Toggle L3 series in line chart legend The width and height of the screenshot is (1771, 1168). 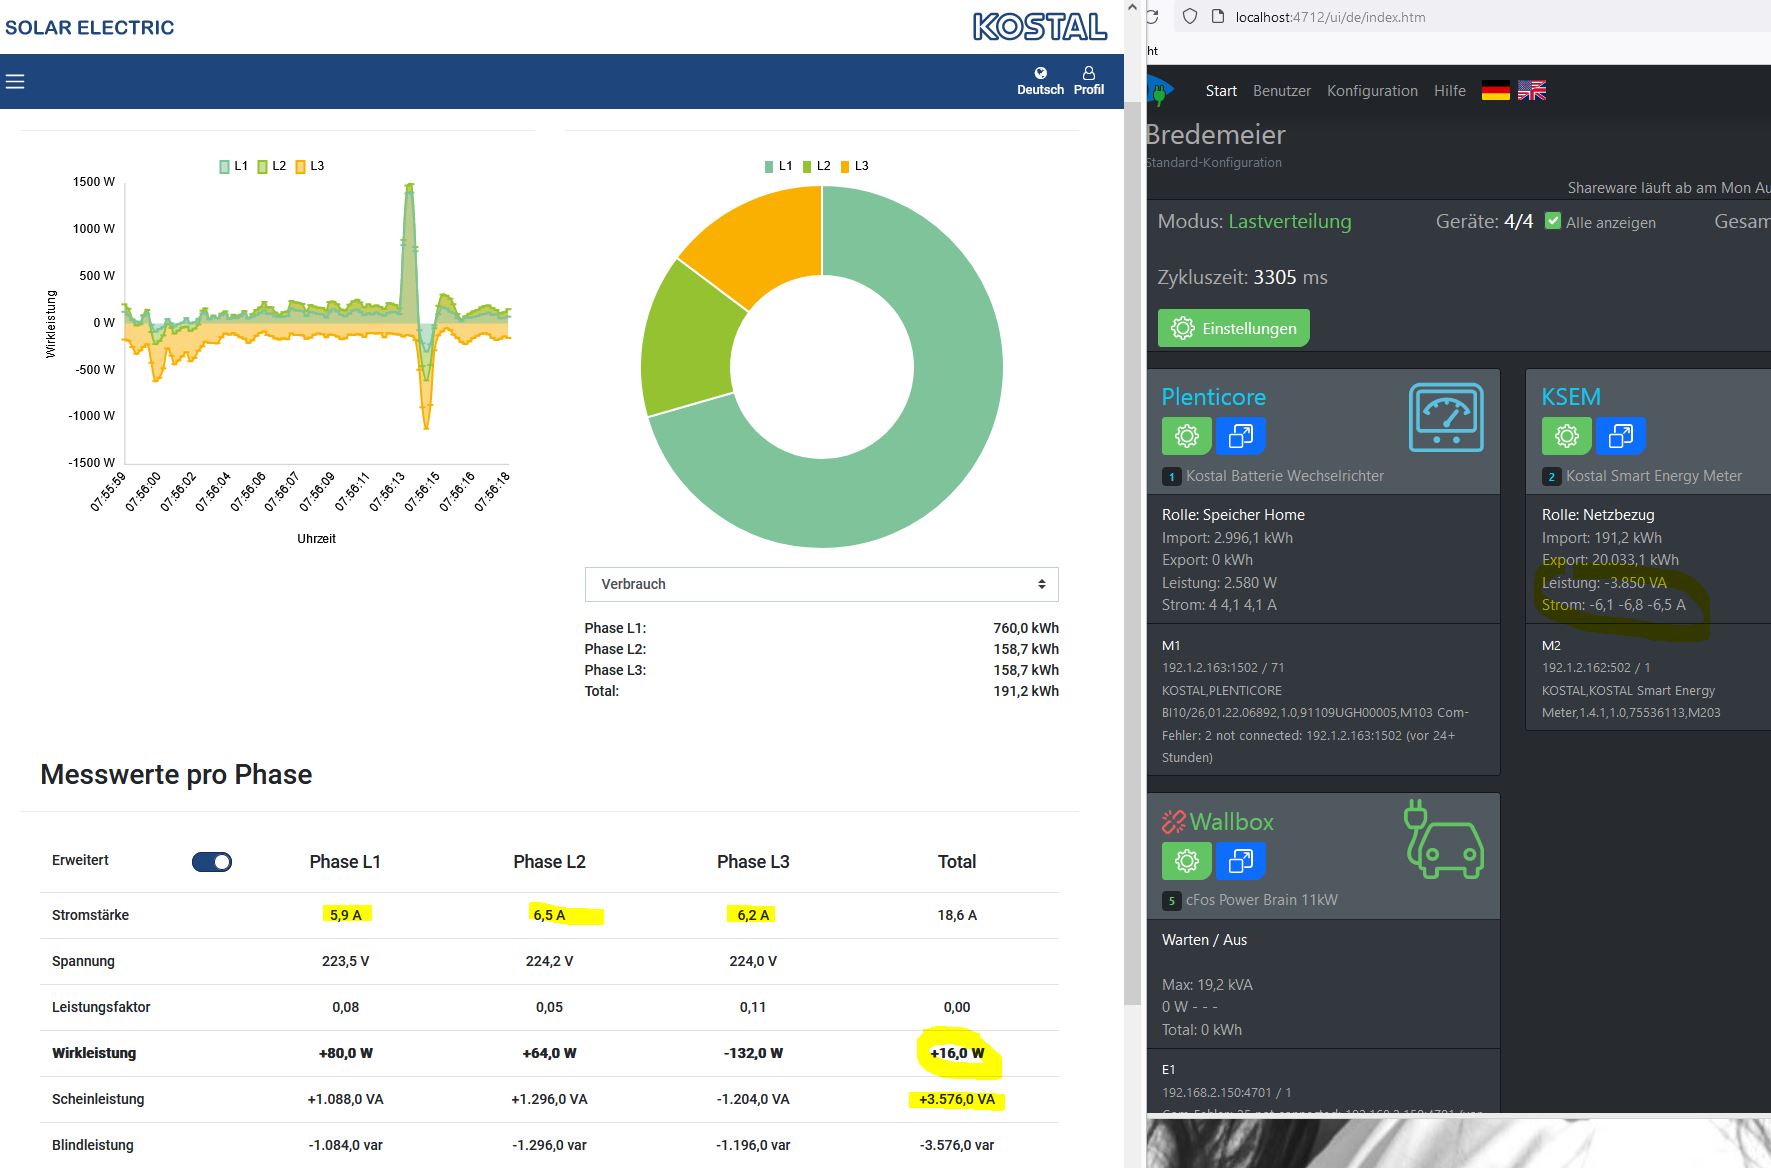310,166
